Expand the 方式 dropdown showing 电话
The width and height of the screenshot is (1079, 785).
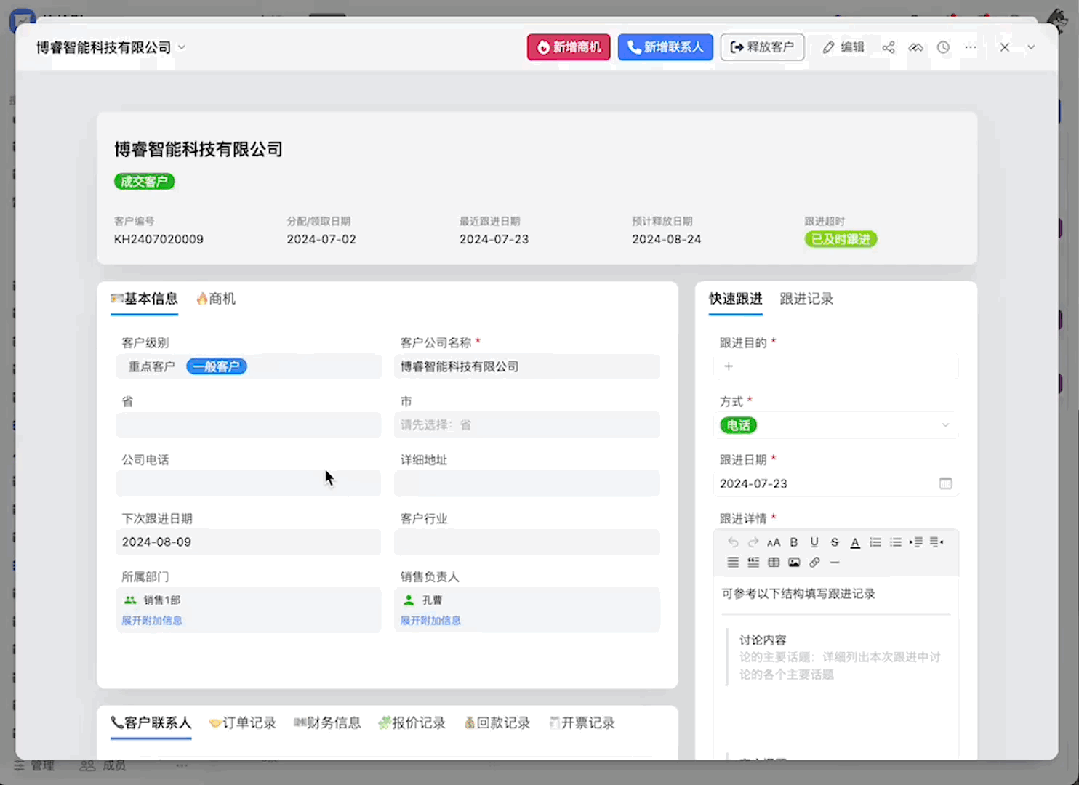[945, 425]
